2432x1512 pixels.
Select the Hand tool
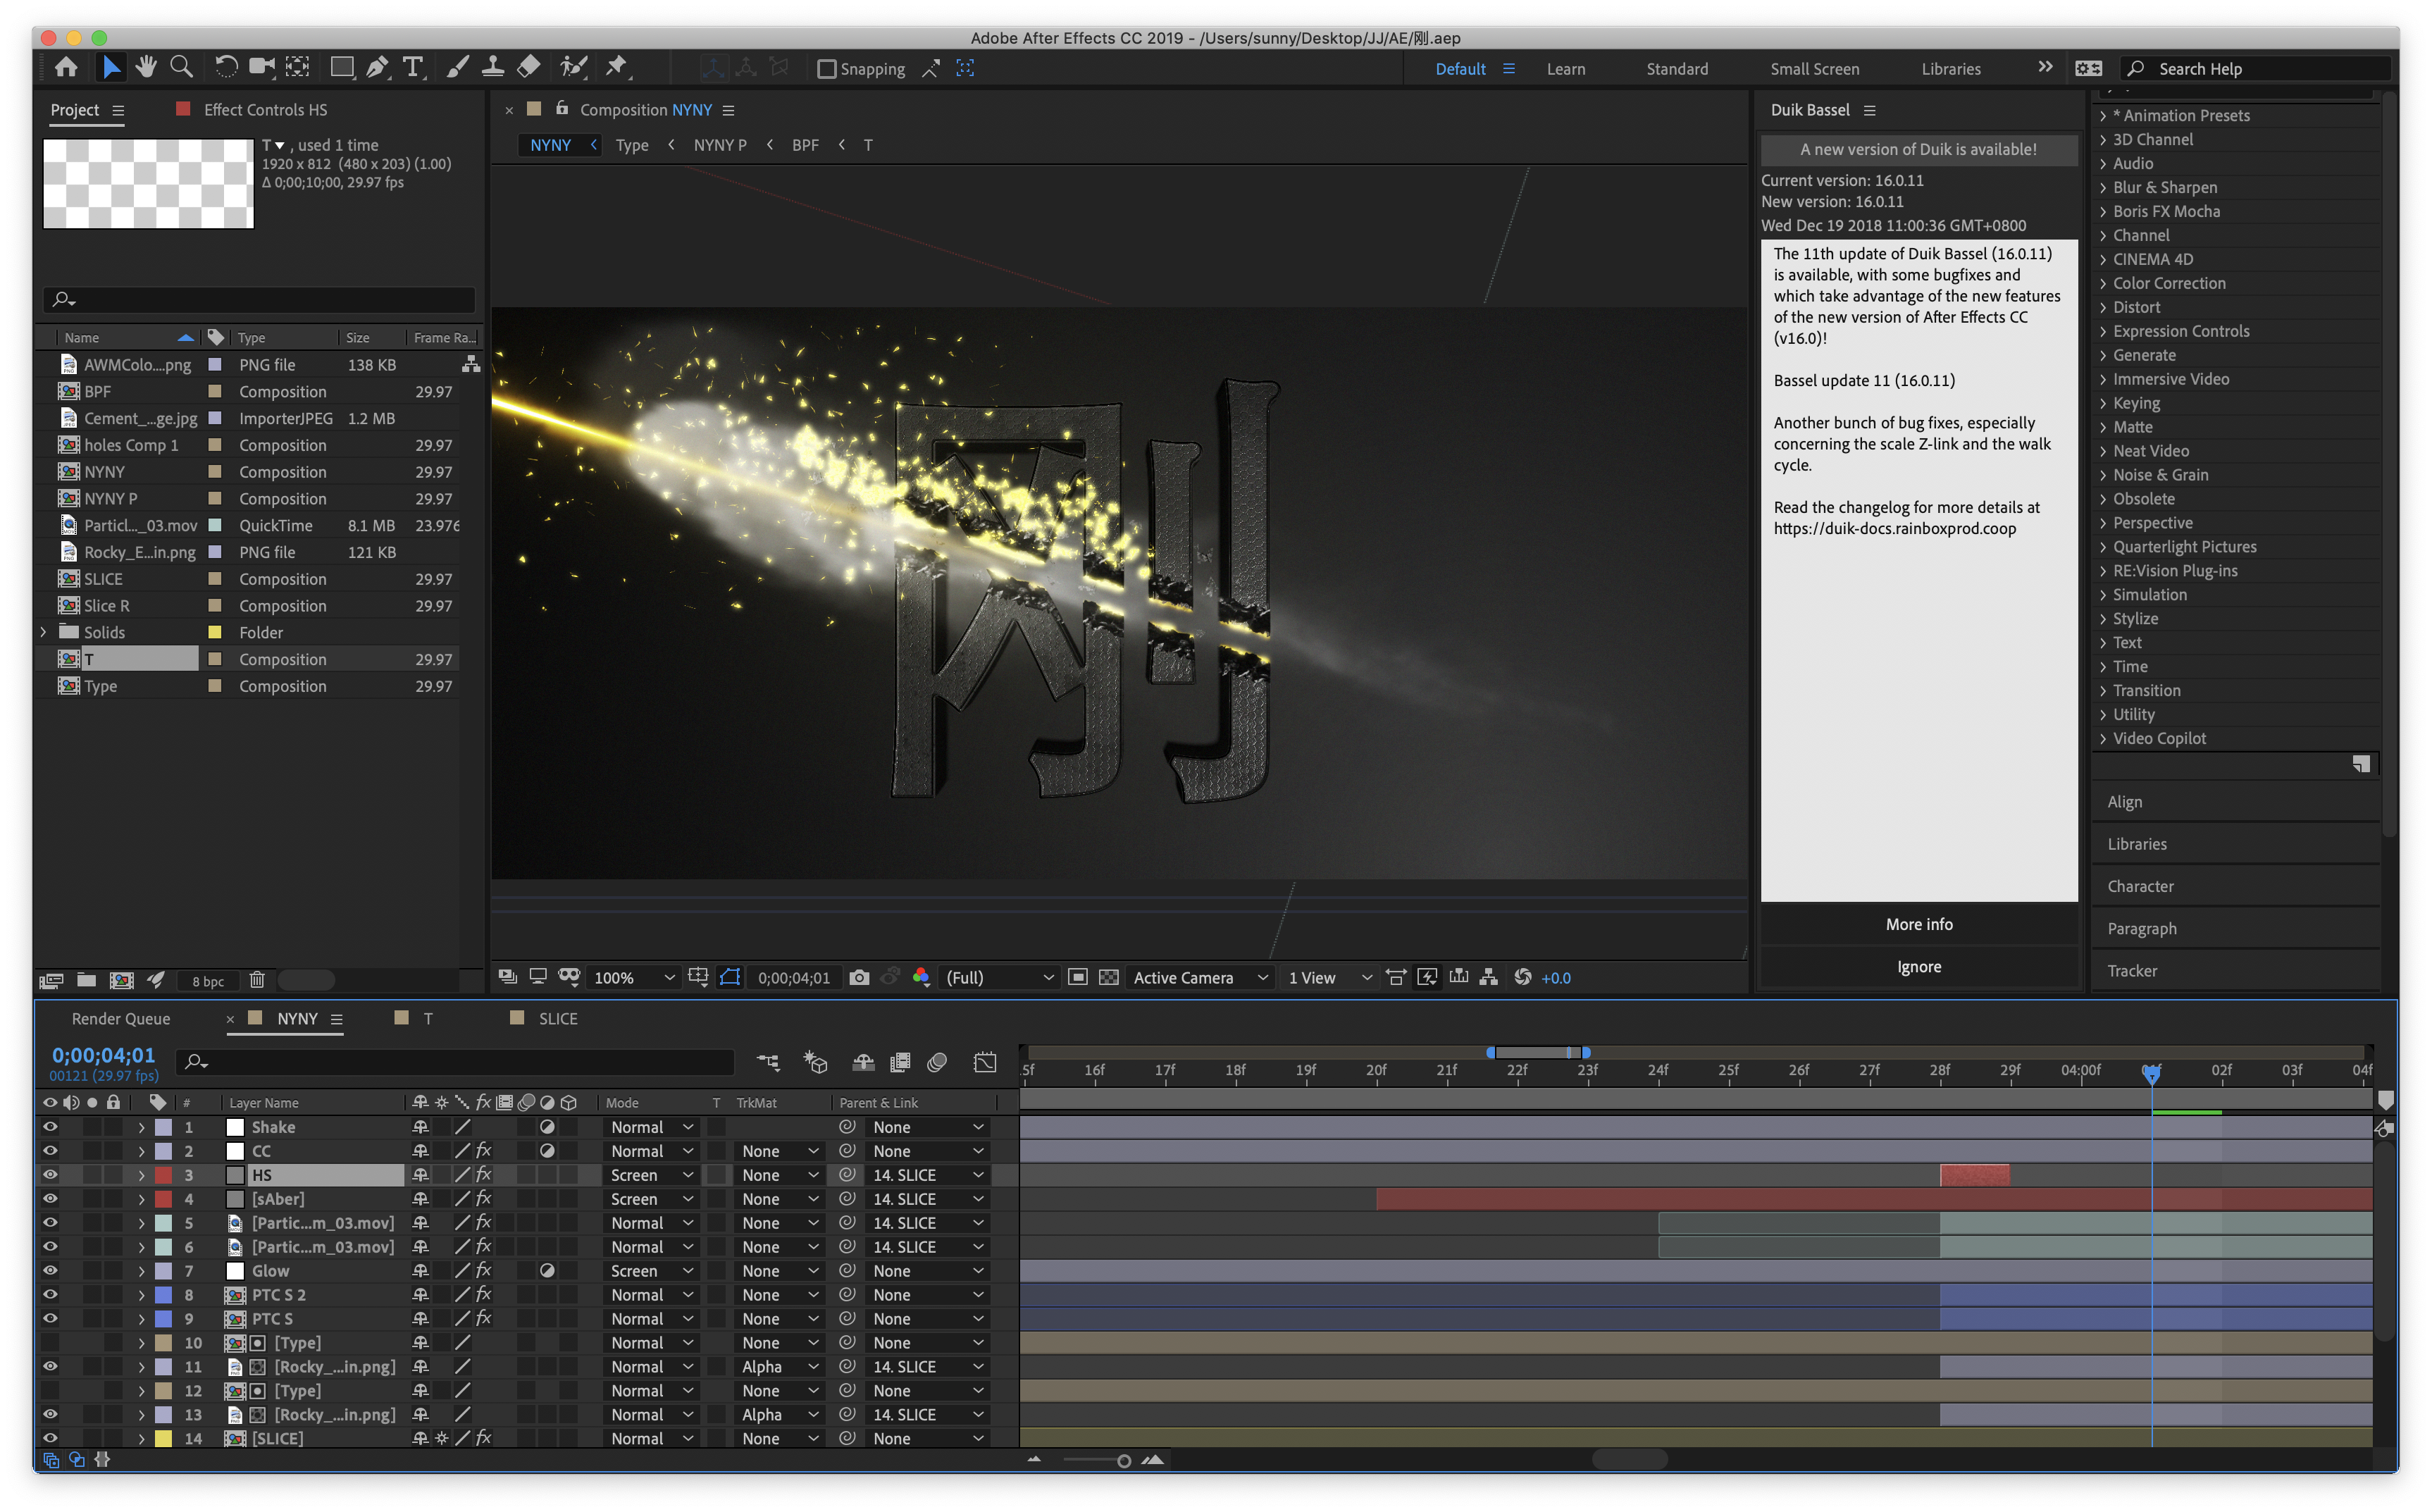point(146,68)
